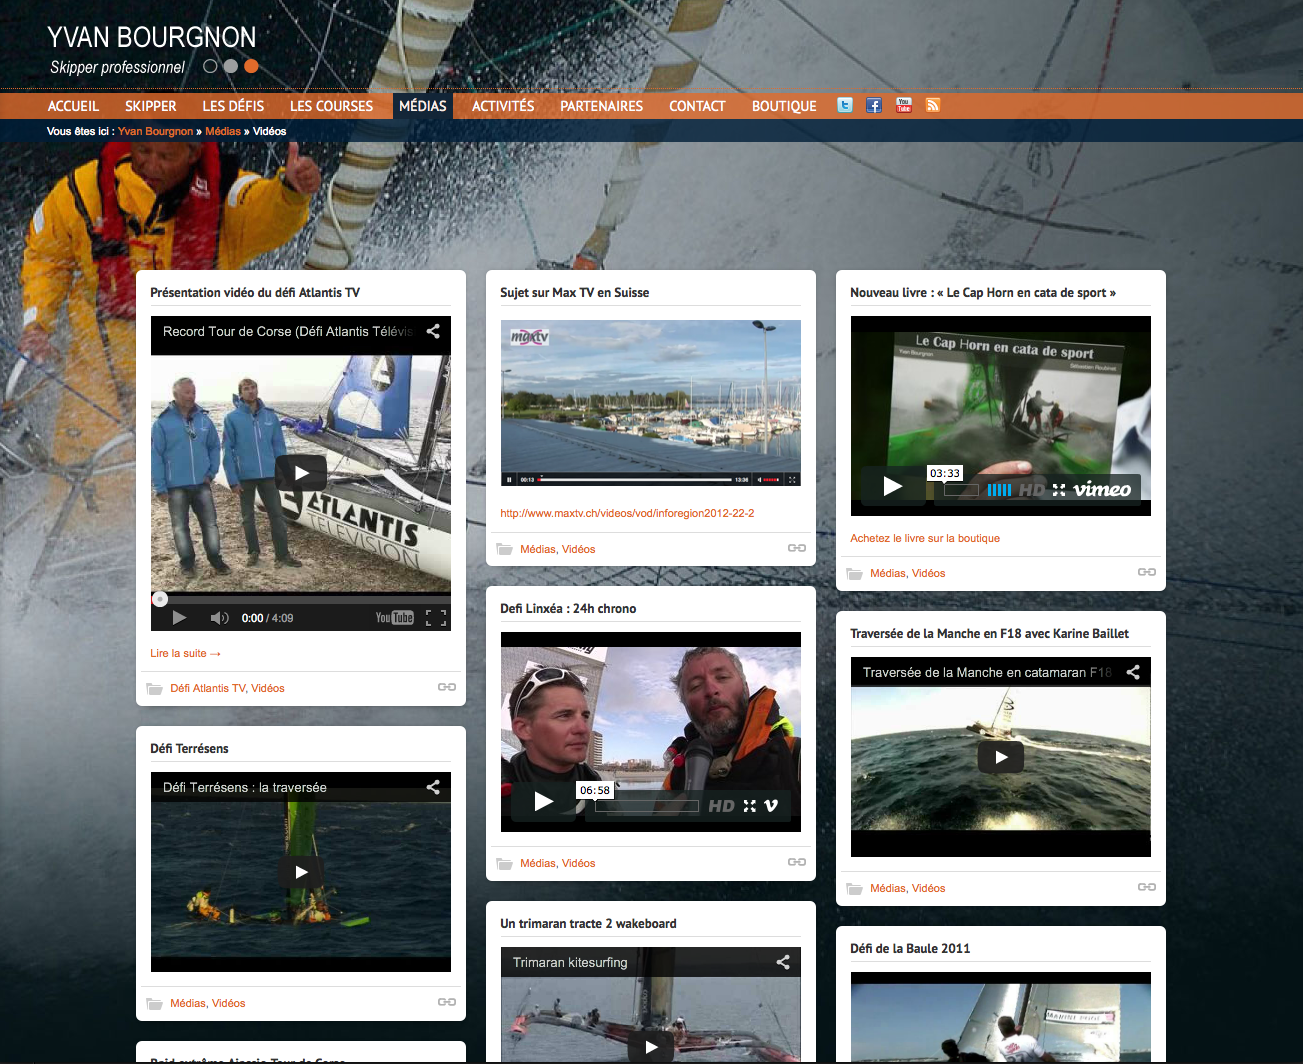Select the dark theme color dot
This screenshot has width=1303, height=1064.
click(x=210, y=66)
